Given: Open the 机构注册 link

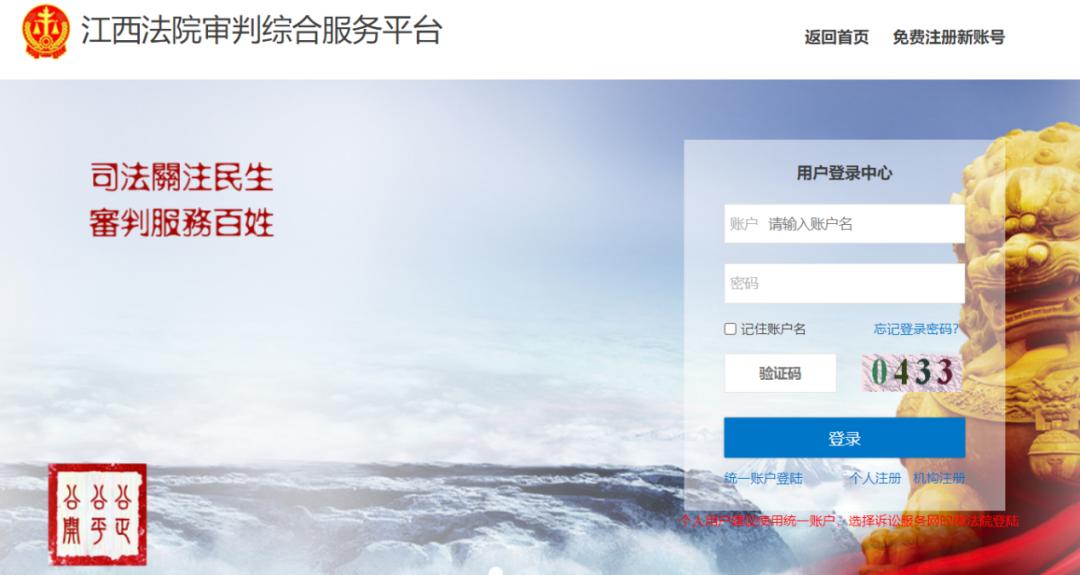Looking at the screenshot, I should [x=939, y=478].
